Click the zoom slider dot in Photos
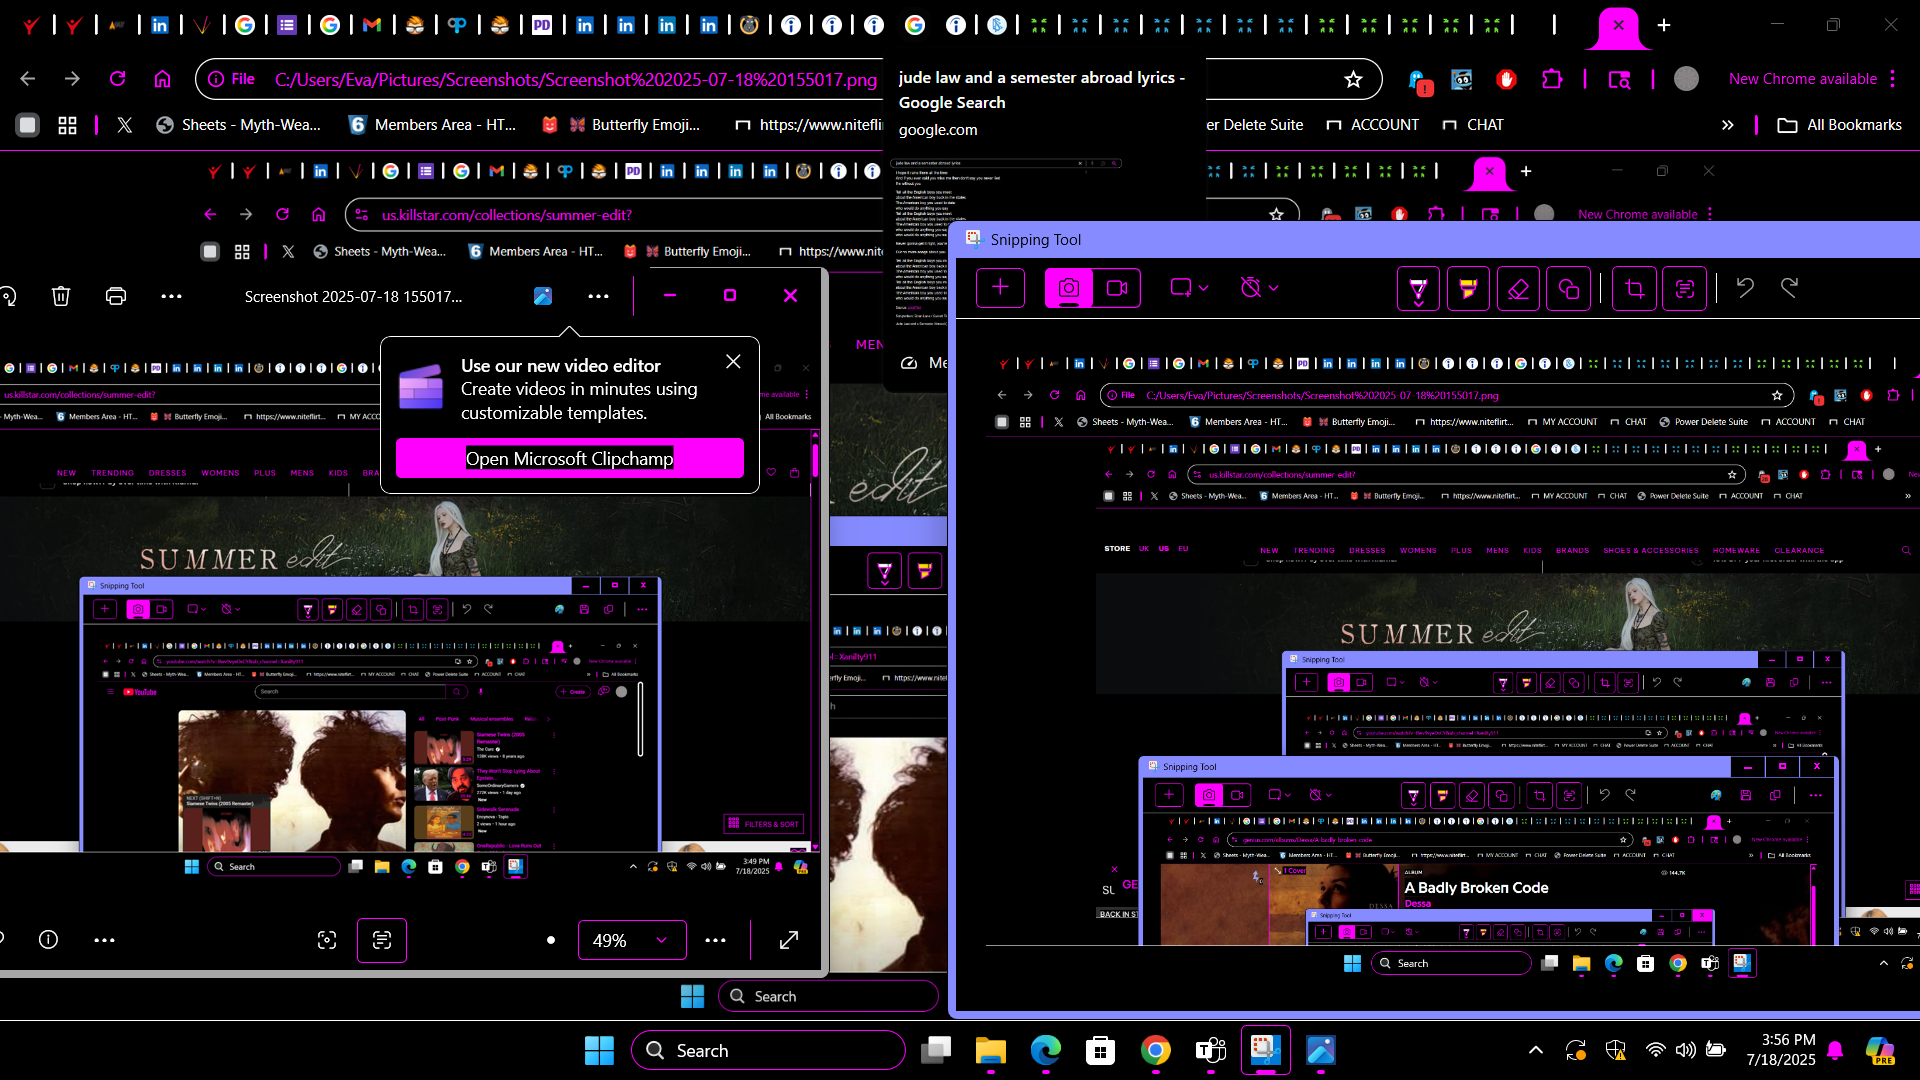Image resolution: width=1920 pixels, height=1080 pixels. point(551,940)
